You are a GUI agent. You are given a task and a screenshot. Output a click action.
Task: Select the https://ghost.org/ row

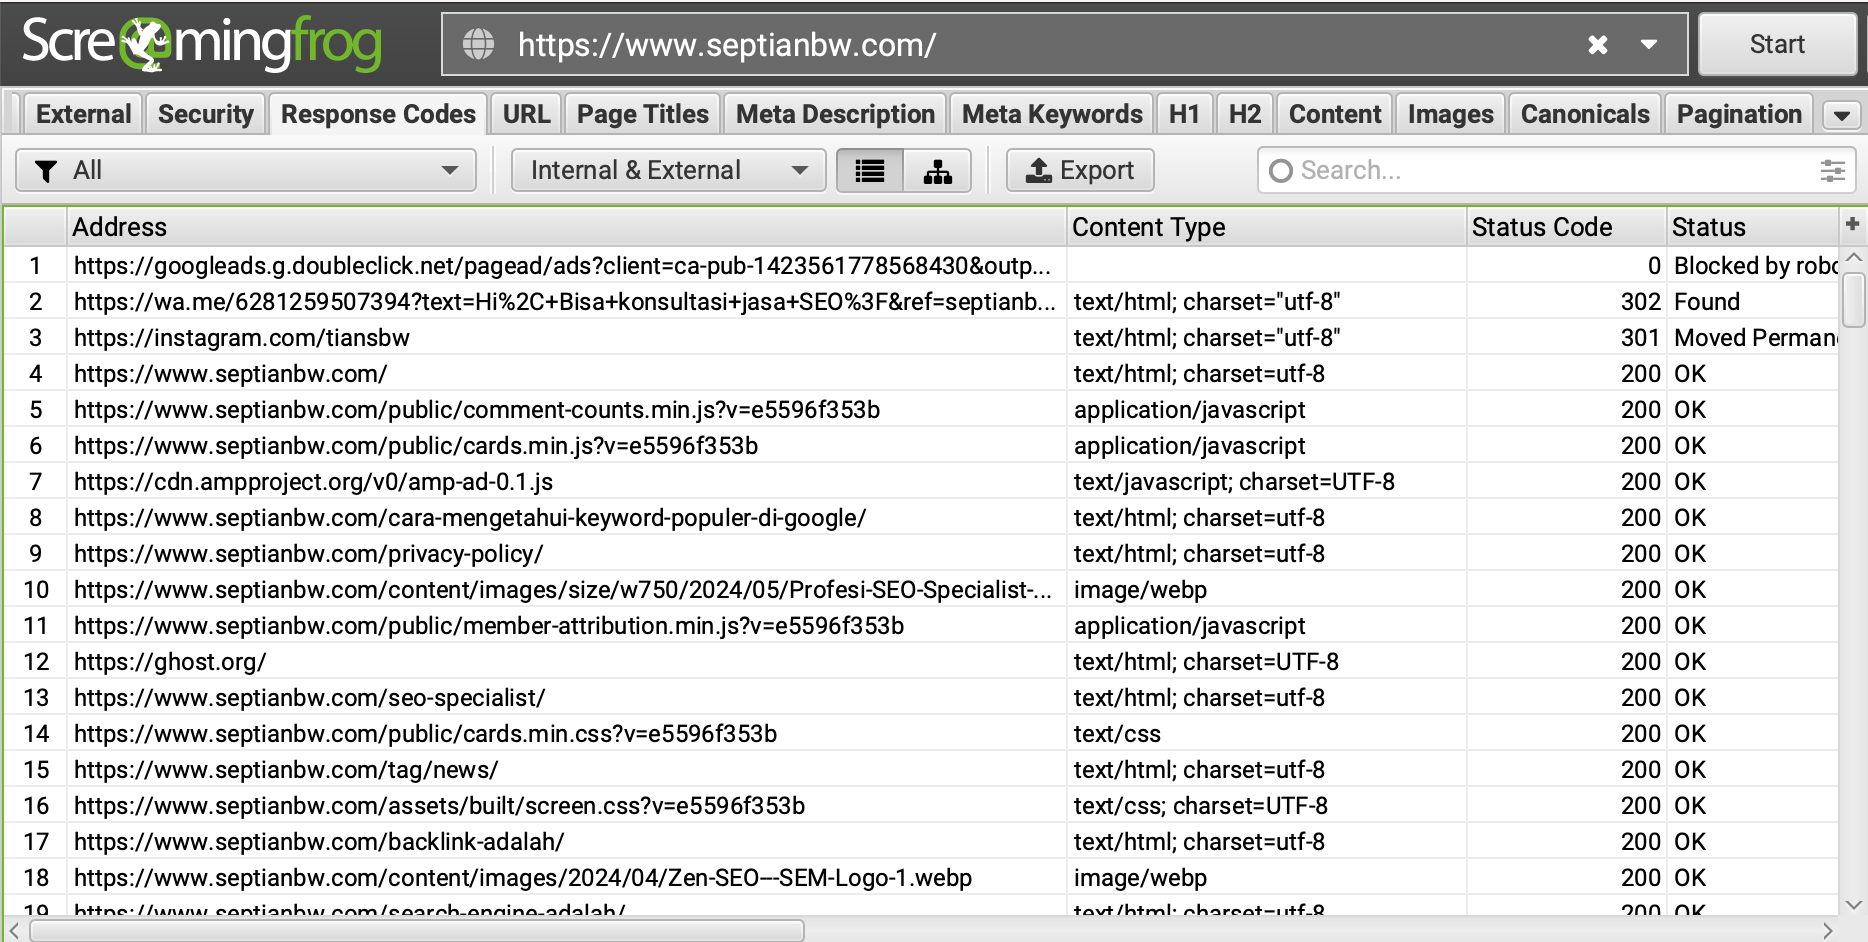coord(920,661)
